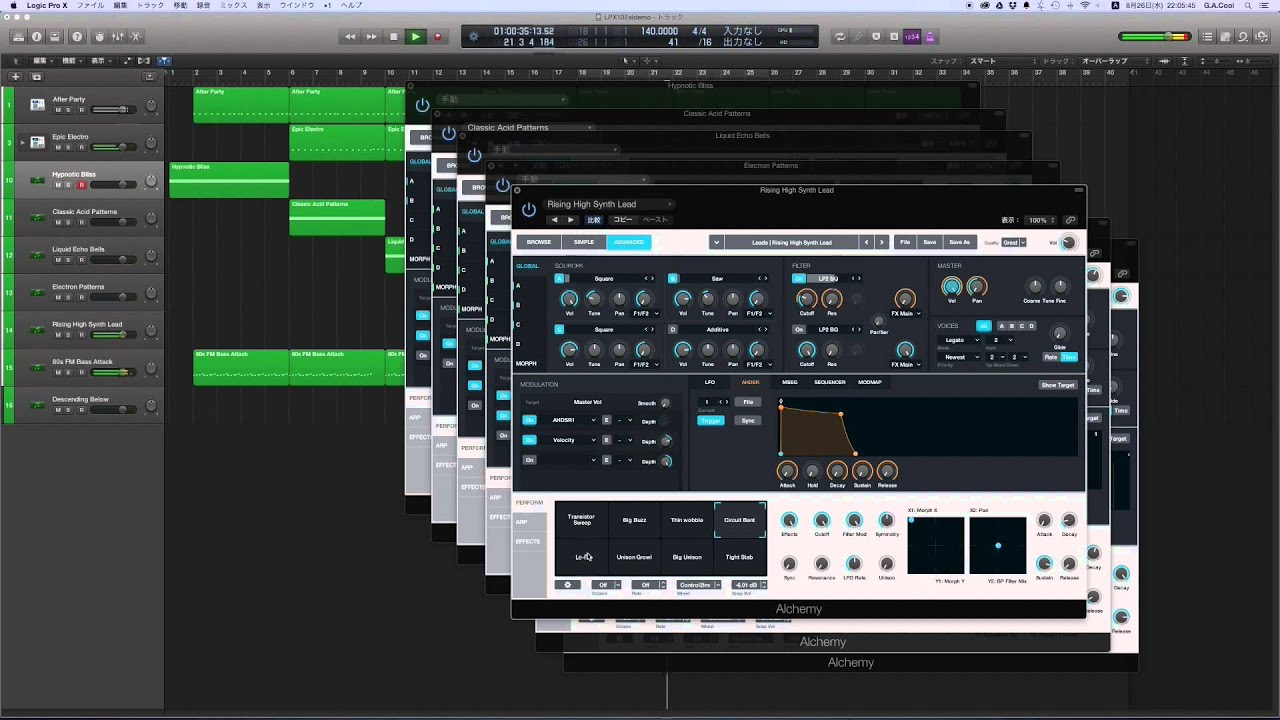Click the green Play button
The image size is (1280, 720).
coord(415,37)
